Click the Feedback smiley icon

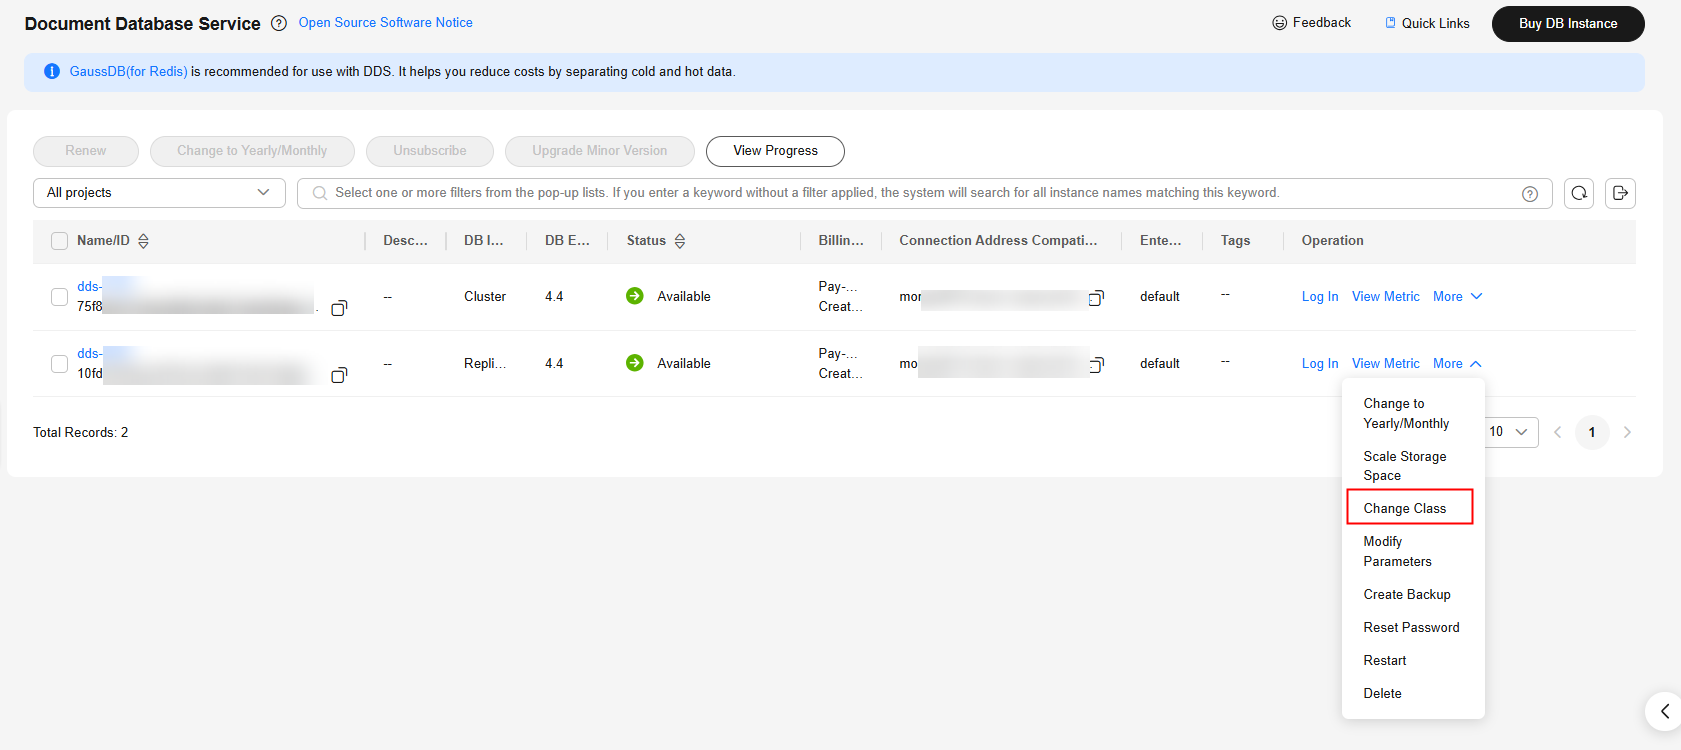pyautogui.click(x=1279, y=23)
